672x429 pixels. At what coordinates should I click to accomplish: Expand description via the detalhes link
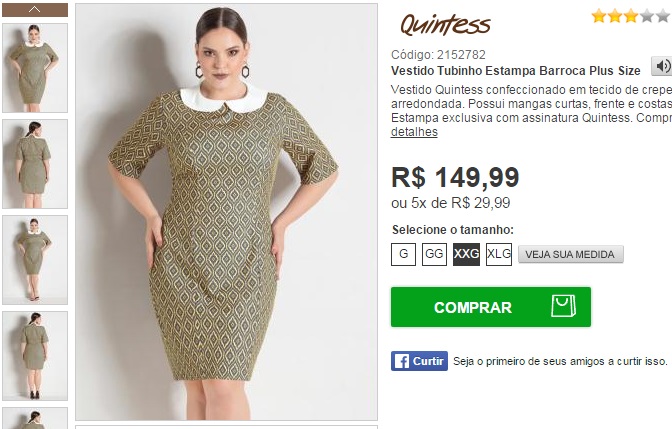(x=414, y=132)
